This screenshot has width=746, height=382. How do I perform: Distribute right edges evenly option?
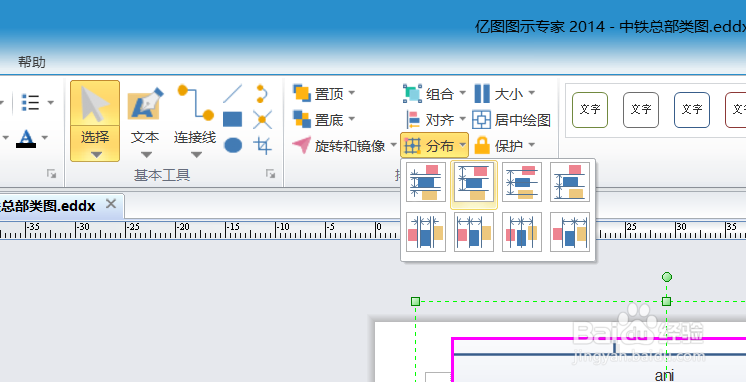point(570,232)
